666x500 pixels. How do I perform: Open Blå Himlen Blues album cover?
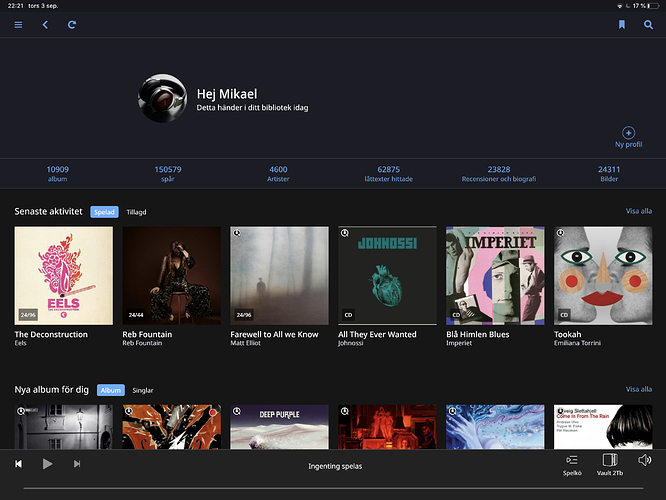[495, 276]
